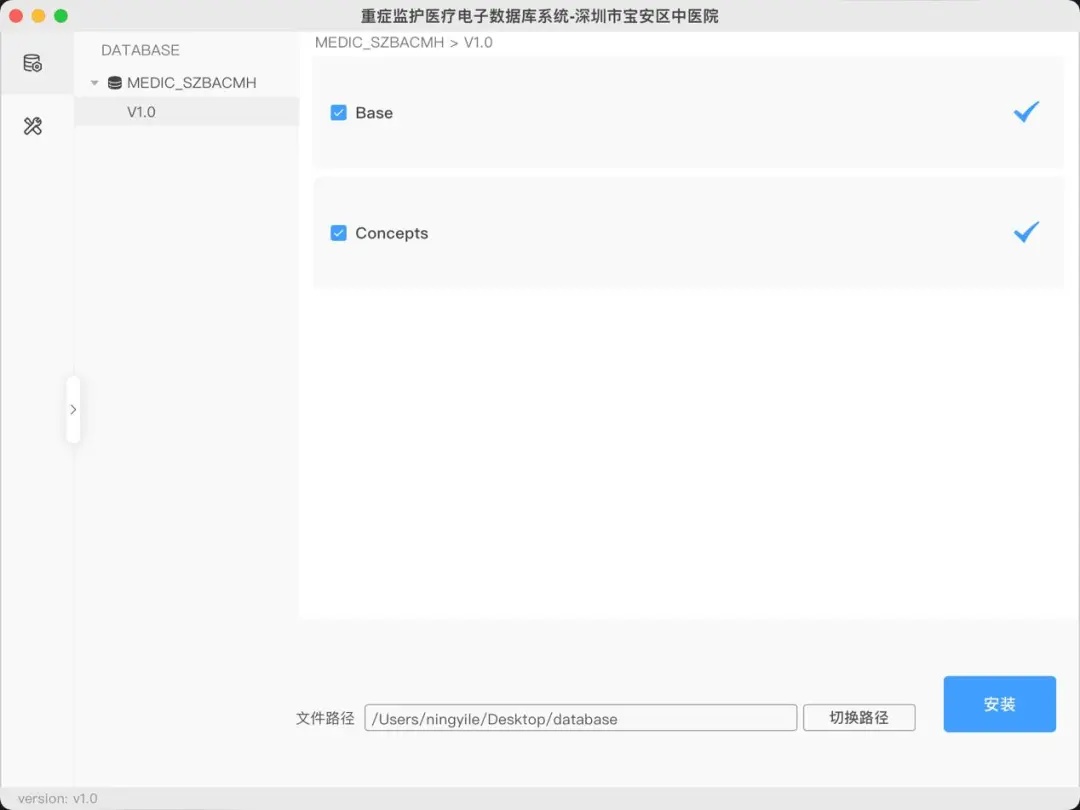Click the 切换路径 switch path button
The image size is (1080, 810).
pyautogui.click(x=859, y=718)
